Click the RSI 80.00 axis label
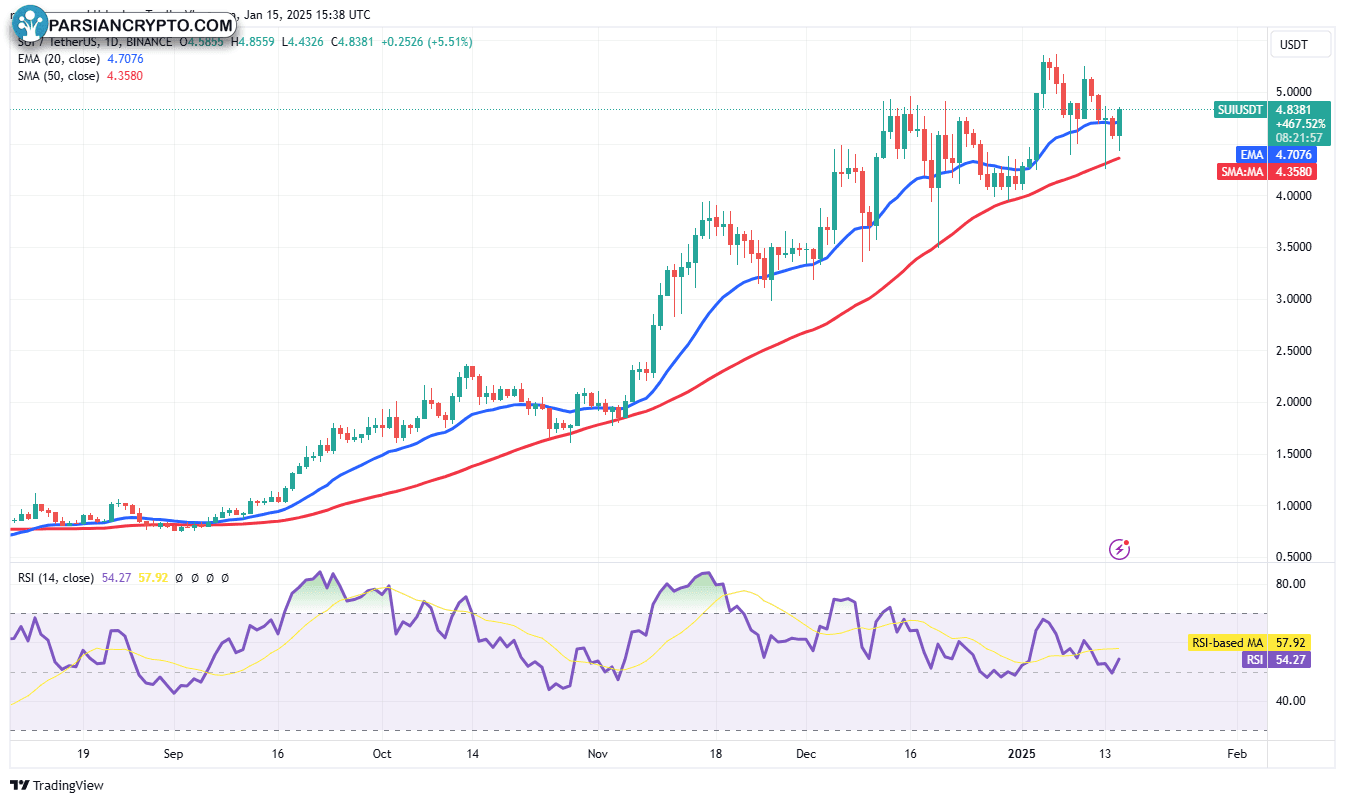This screenshot has width=1345, height=803. tap(1290, 584)
